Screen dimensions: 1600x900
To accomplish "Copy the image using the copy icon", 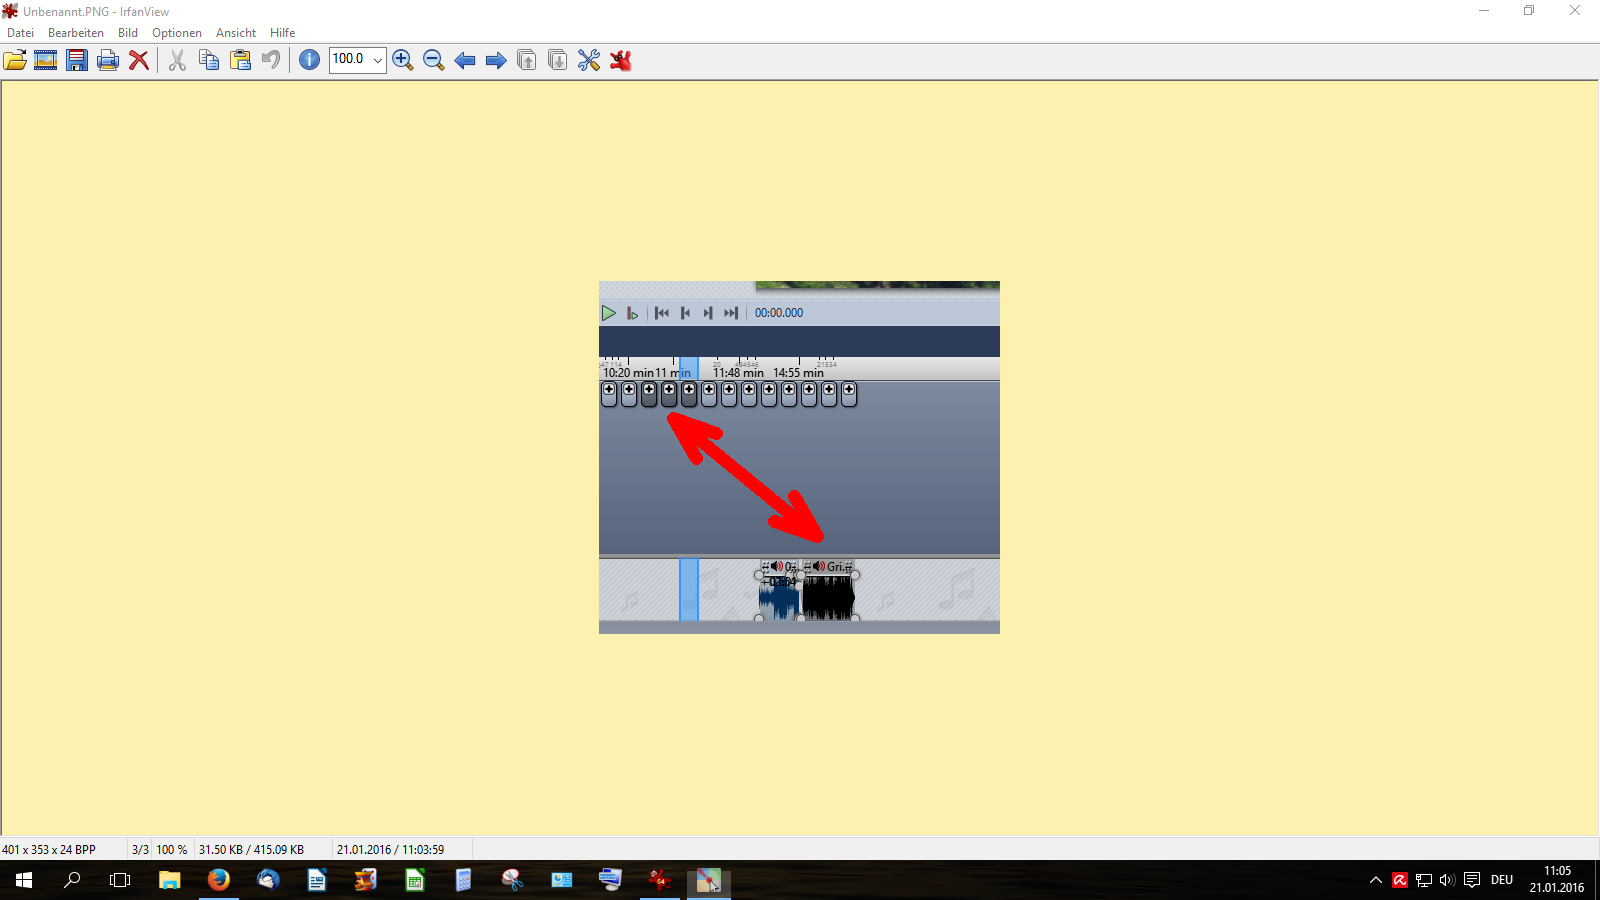I will (209, 60).
